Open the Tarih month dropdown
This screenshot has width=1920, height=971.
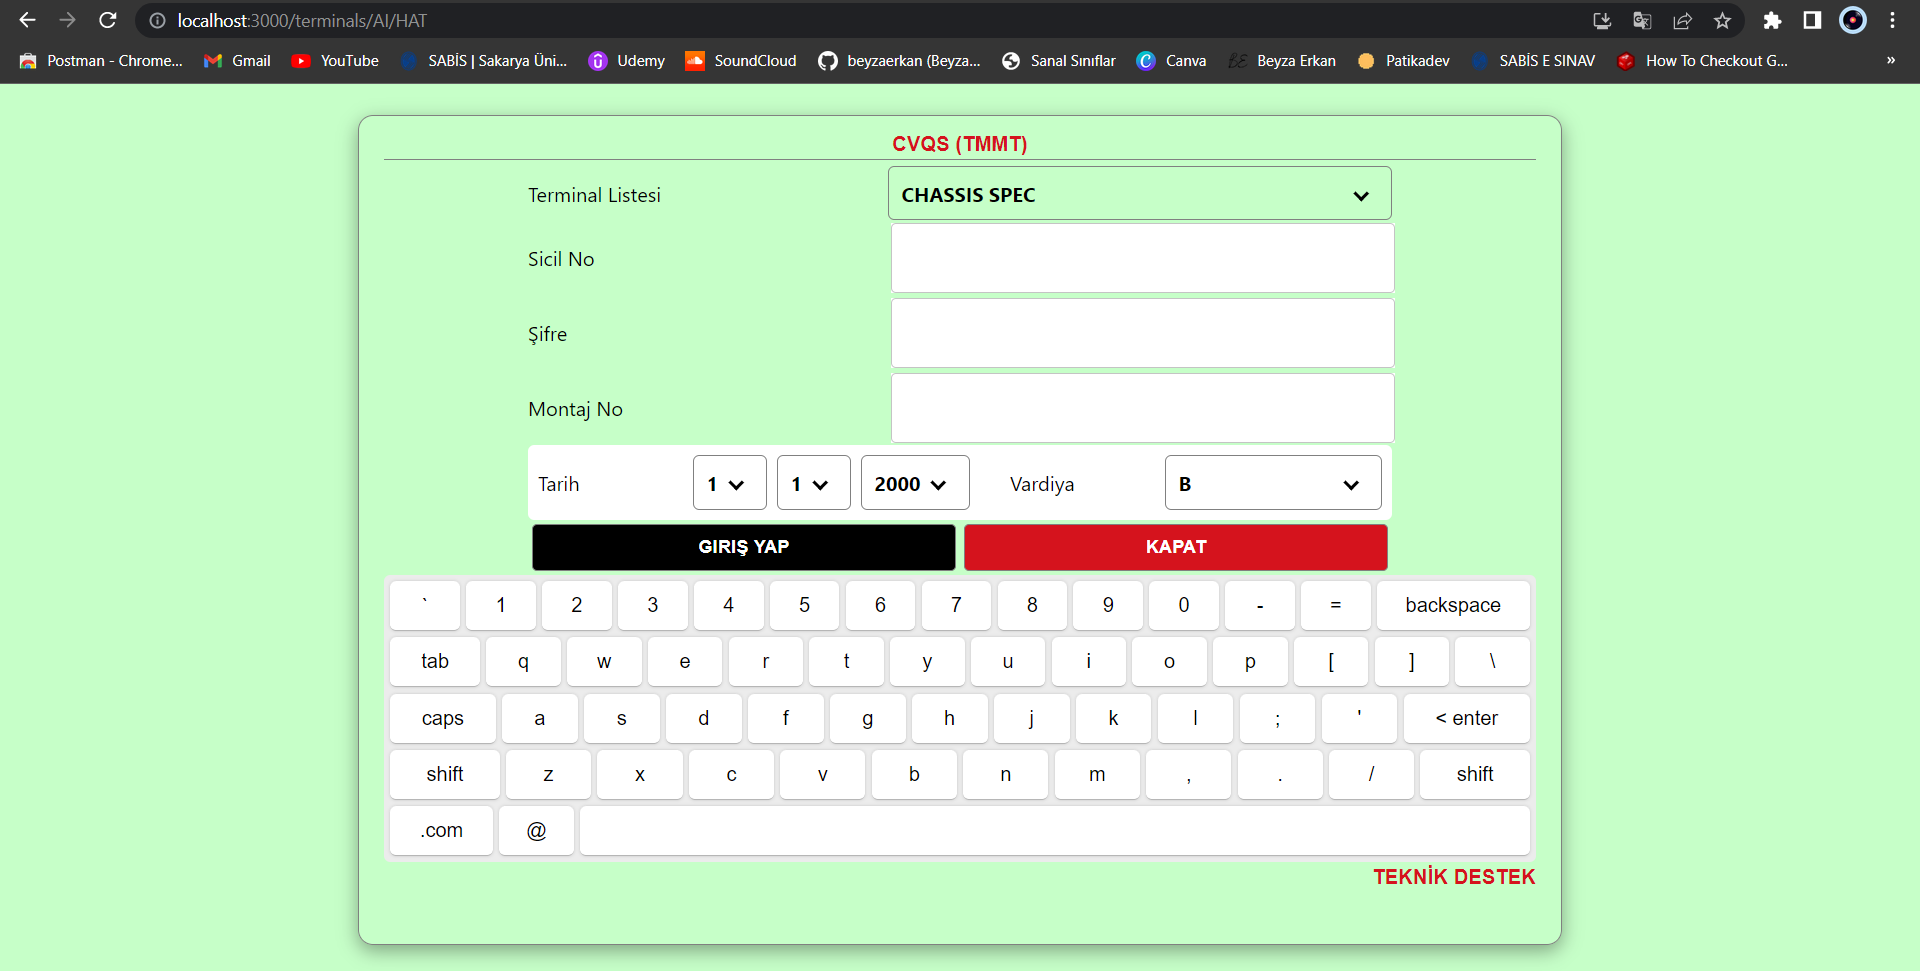[813, 483]
